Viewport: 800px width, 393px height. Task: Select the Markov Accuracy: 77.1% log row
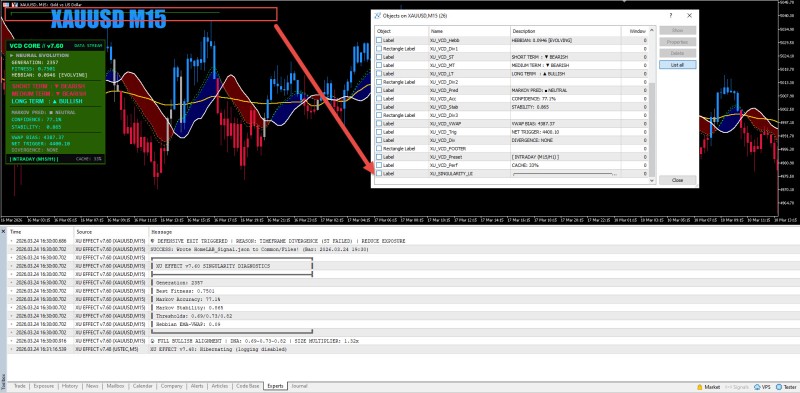(x=403, y=299)
